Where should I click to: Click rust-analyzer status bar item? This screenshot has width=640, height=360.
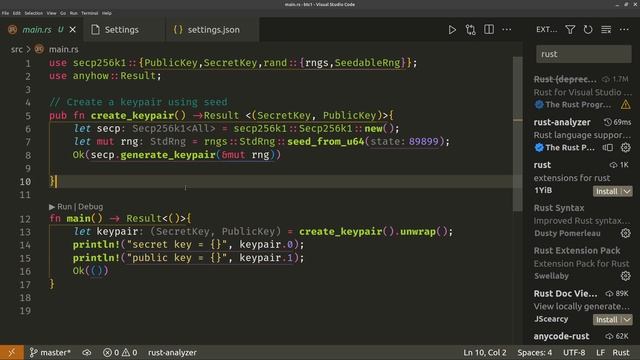pos(172,352)
